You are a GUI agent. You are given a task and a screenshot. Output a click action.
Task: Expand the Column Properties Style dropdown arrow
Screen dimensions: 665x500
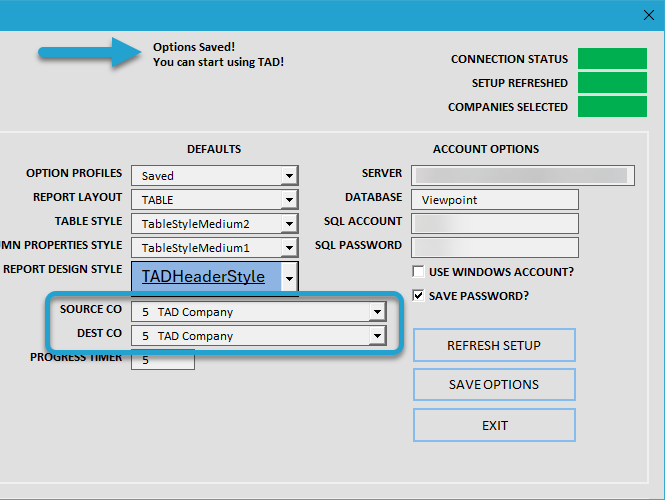[289, 248]
